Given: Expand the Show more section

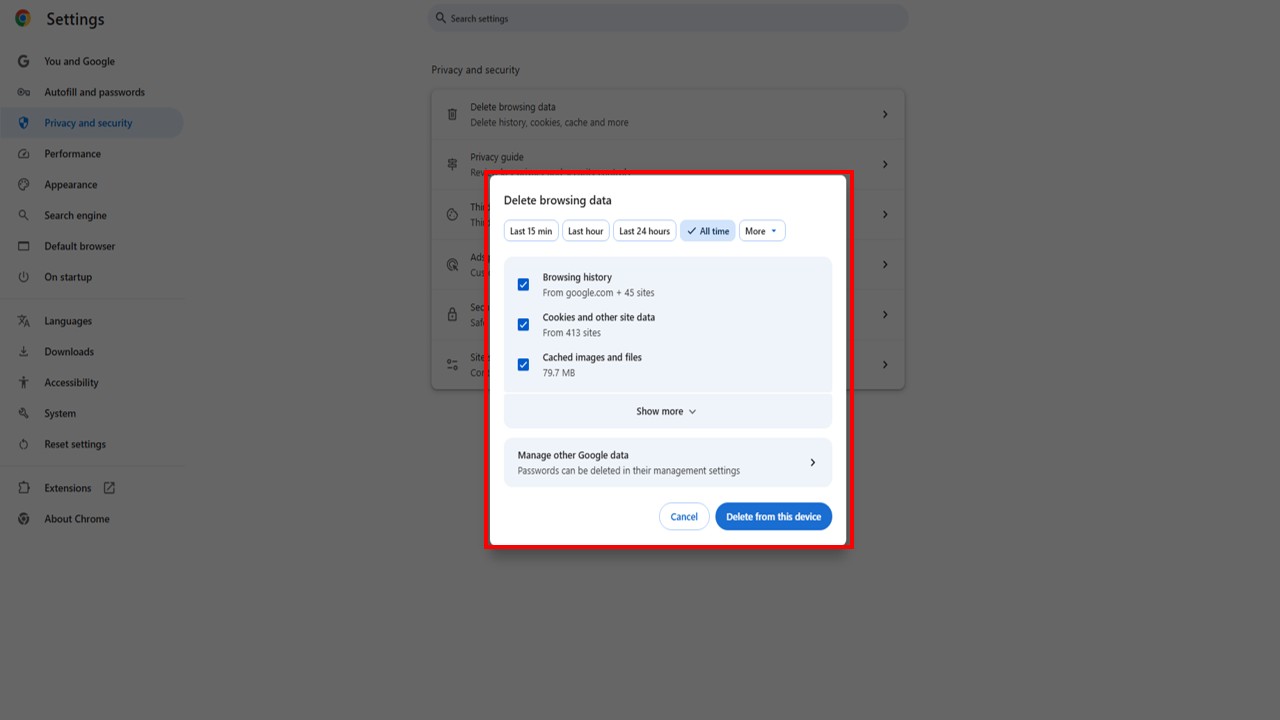Looking at the screenshot, I should [x=667, y=411].
